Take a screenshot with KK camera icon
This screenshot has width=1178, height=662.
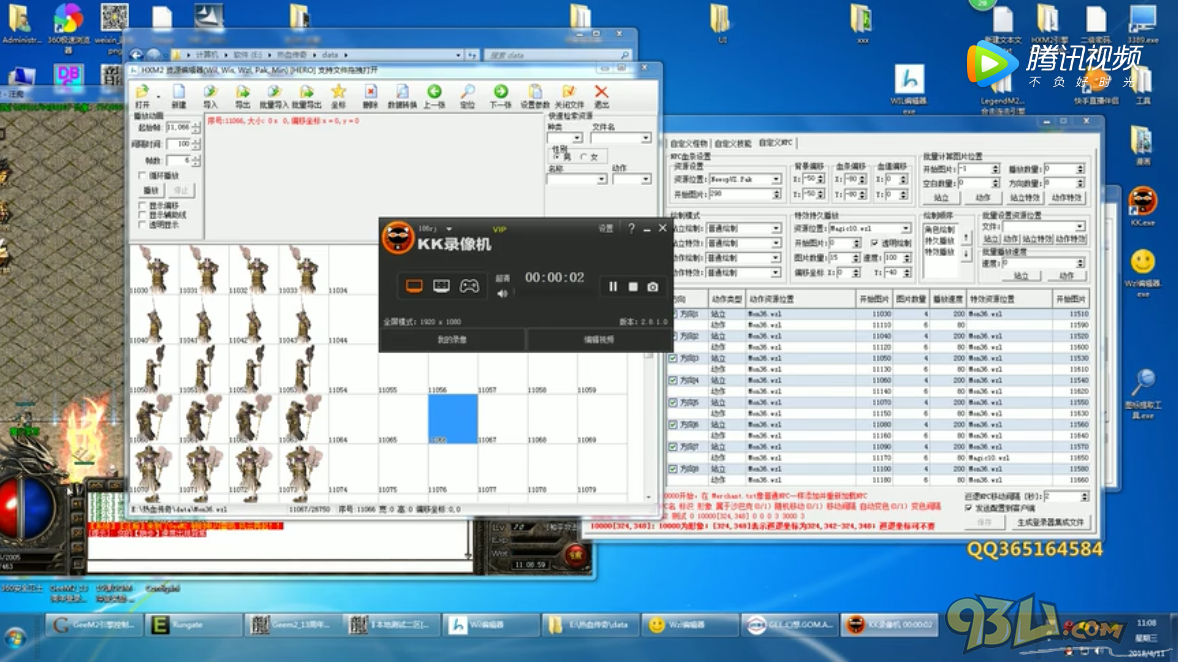click(653, 286)
